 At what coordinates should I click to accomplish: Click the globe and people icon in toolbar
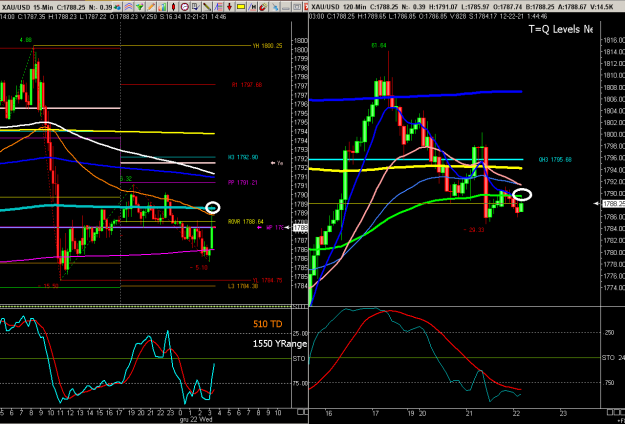point(117,7)
